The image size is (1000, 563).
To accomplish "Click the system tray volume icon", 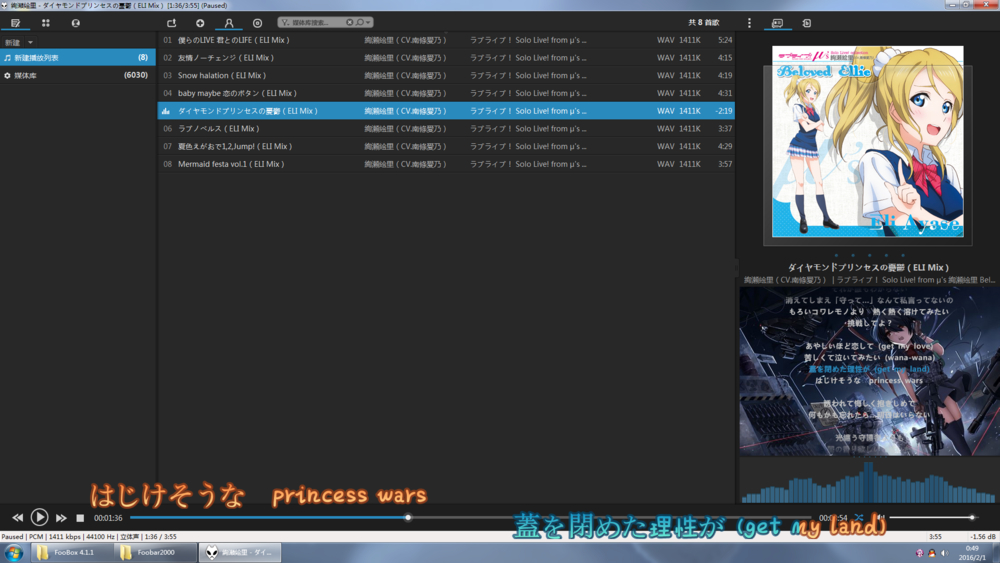I will click(x=945, y=553).
